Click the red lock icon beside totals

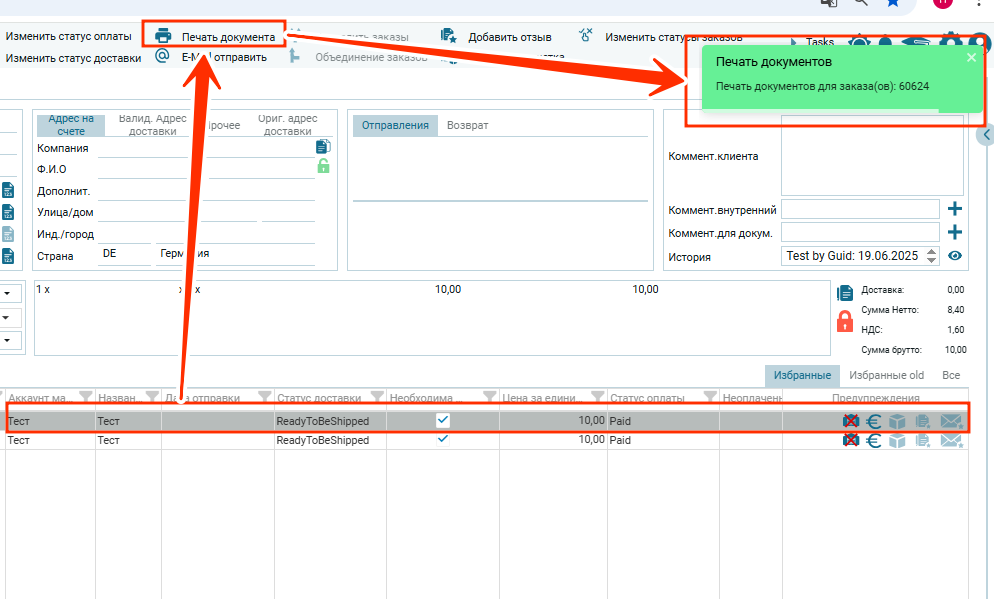click(845, 321)
